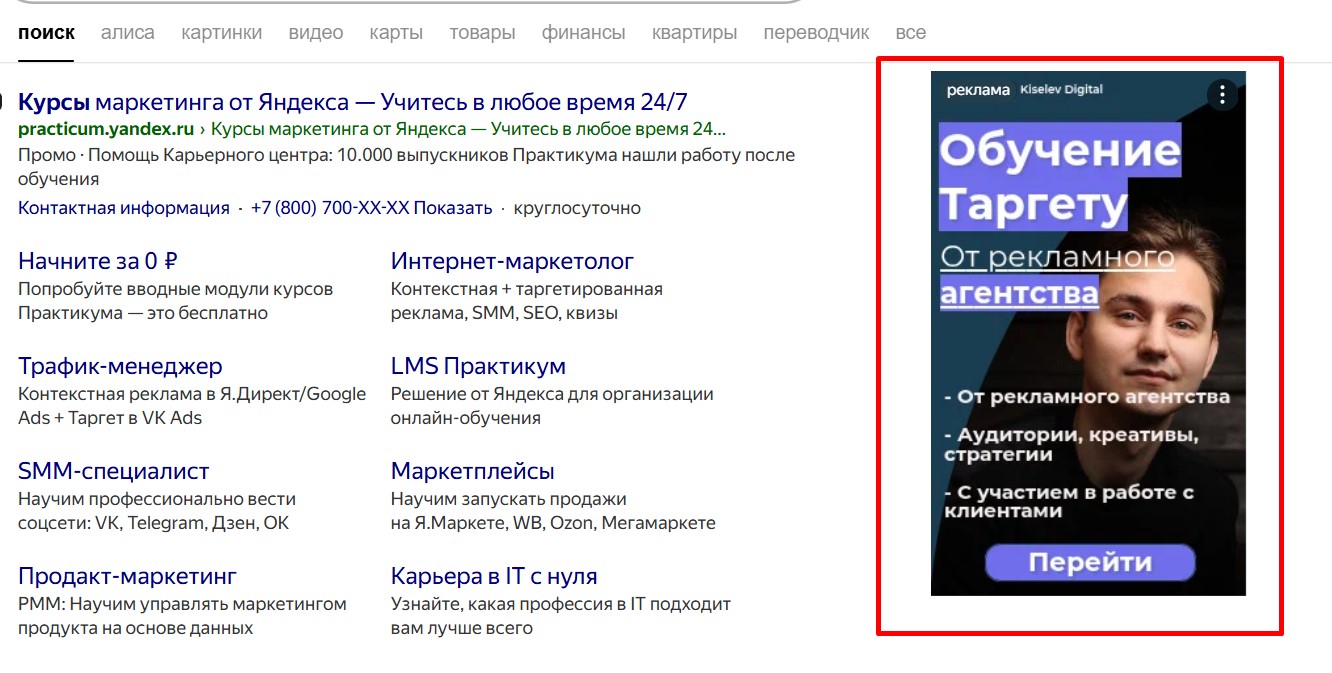Click the Интернет-маркетолог sitelink
Viewport: 1332px width, 673px height.
point(512,261)
